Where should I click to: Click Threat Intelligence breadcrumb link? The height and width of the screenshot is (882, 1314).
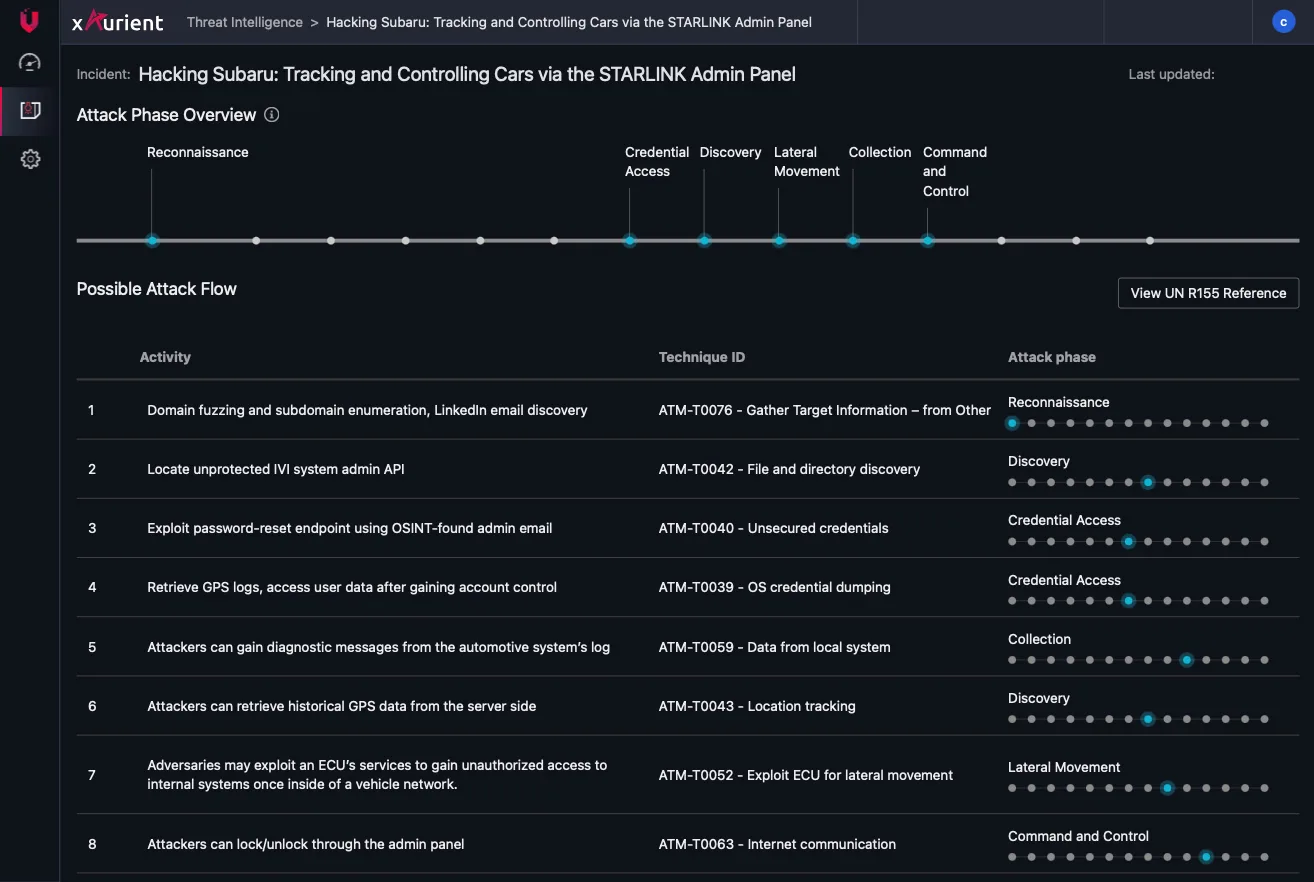pos(245,22)
